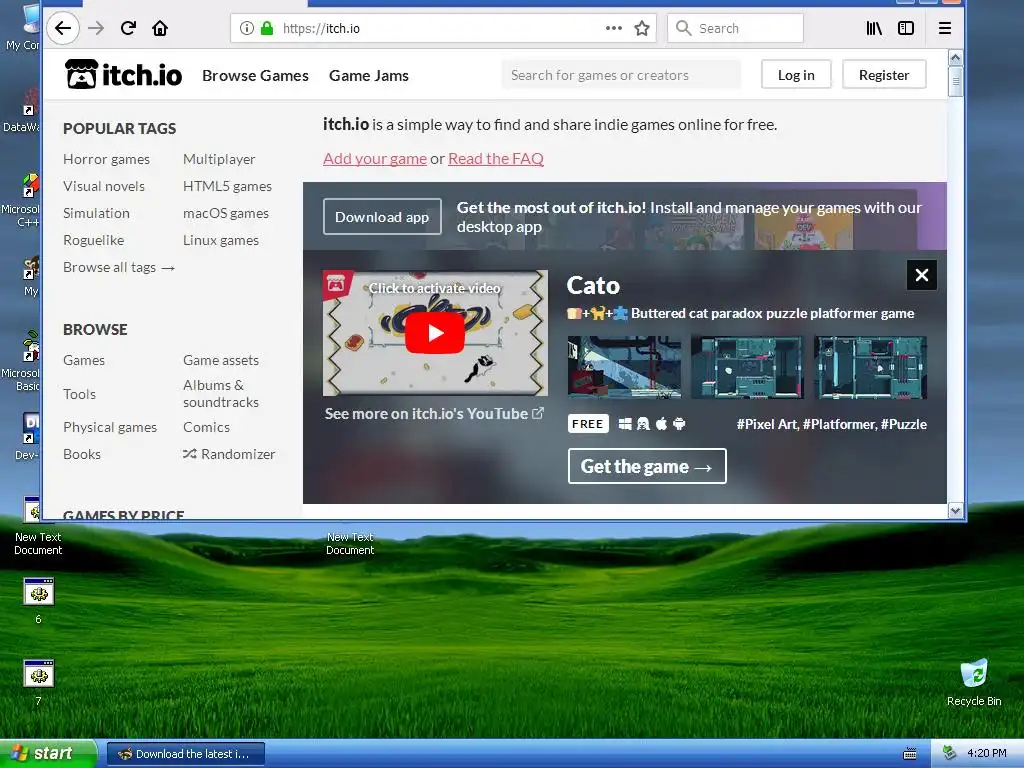1024x768 pixels.
Task: Play the Cato YouTube video
Action: pos(435,333)
